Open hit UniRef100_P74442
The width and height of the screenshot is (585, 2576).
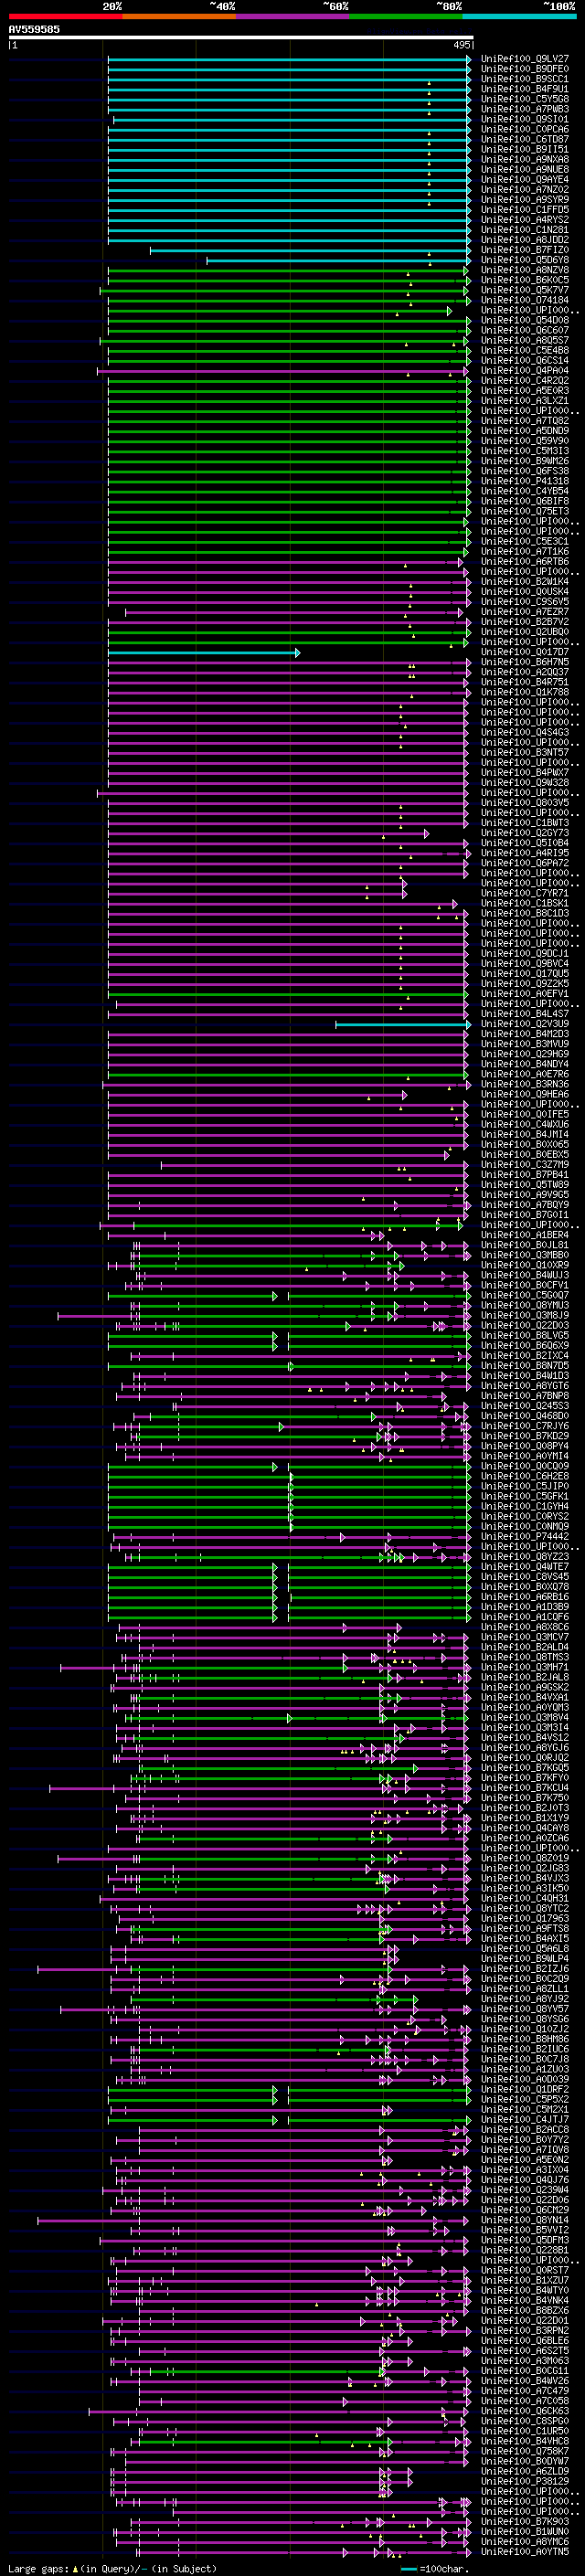pos(525,1537)
